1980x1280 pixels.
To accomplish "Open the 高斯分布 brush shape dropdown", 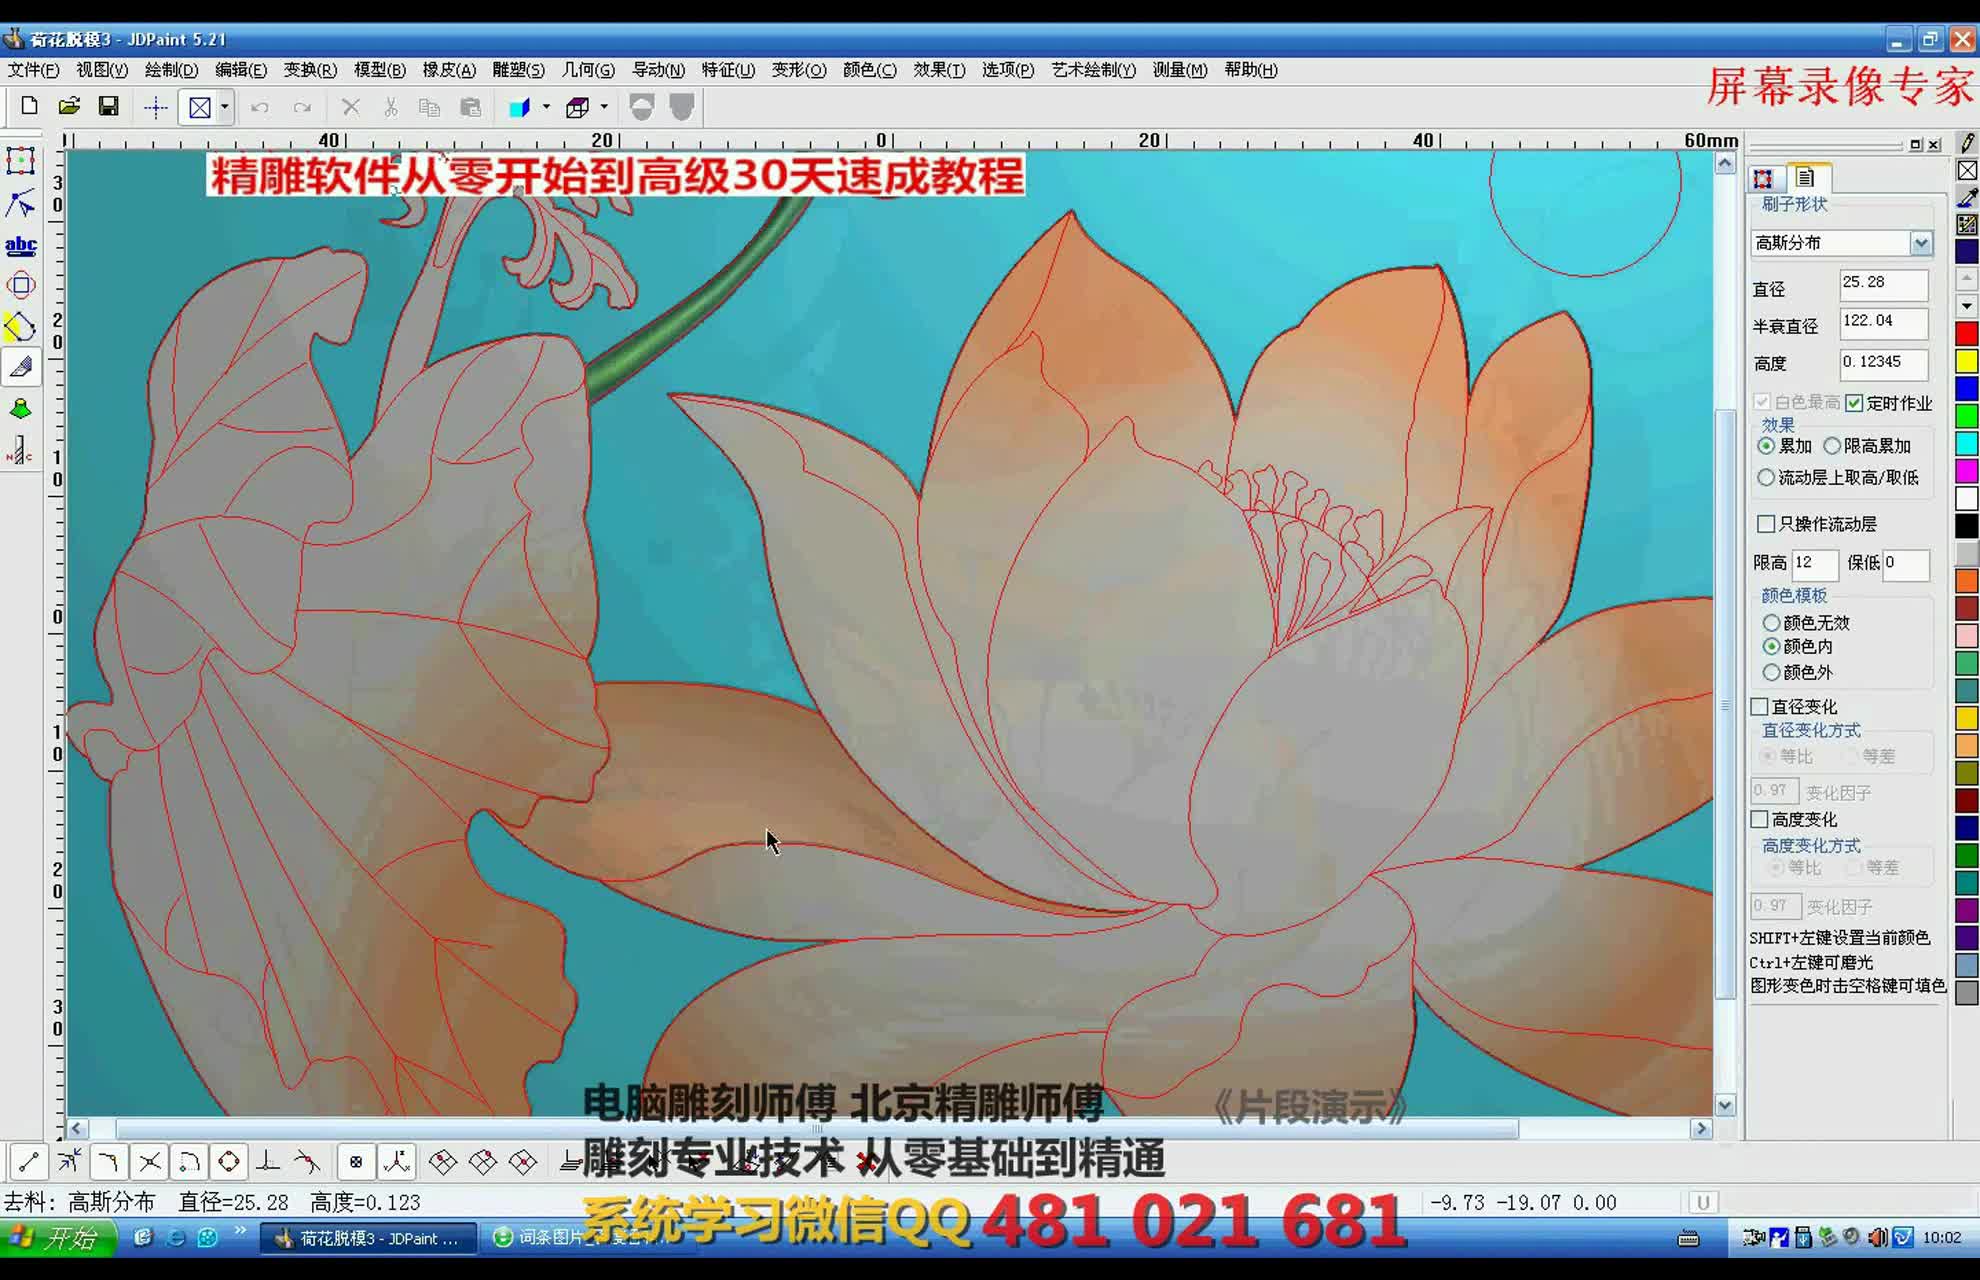I will (x=1922, y=243).
